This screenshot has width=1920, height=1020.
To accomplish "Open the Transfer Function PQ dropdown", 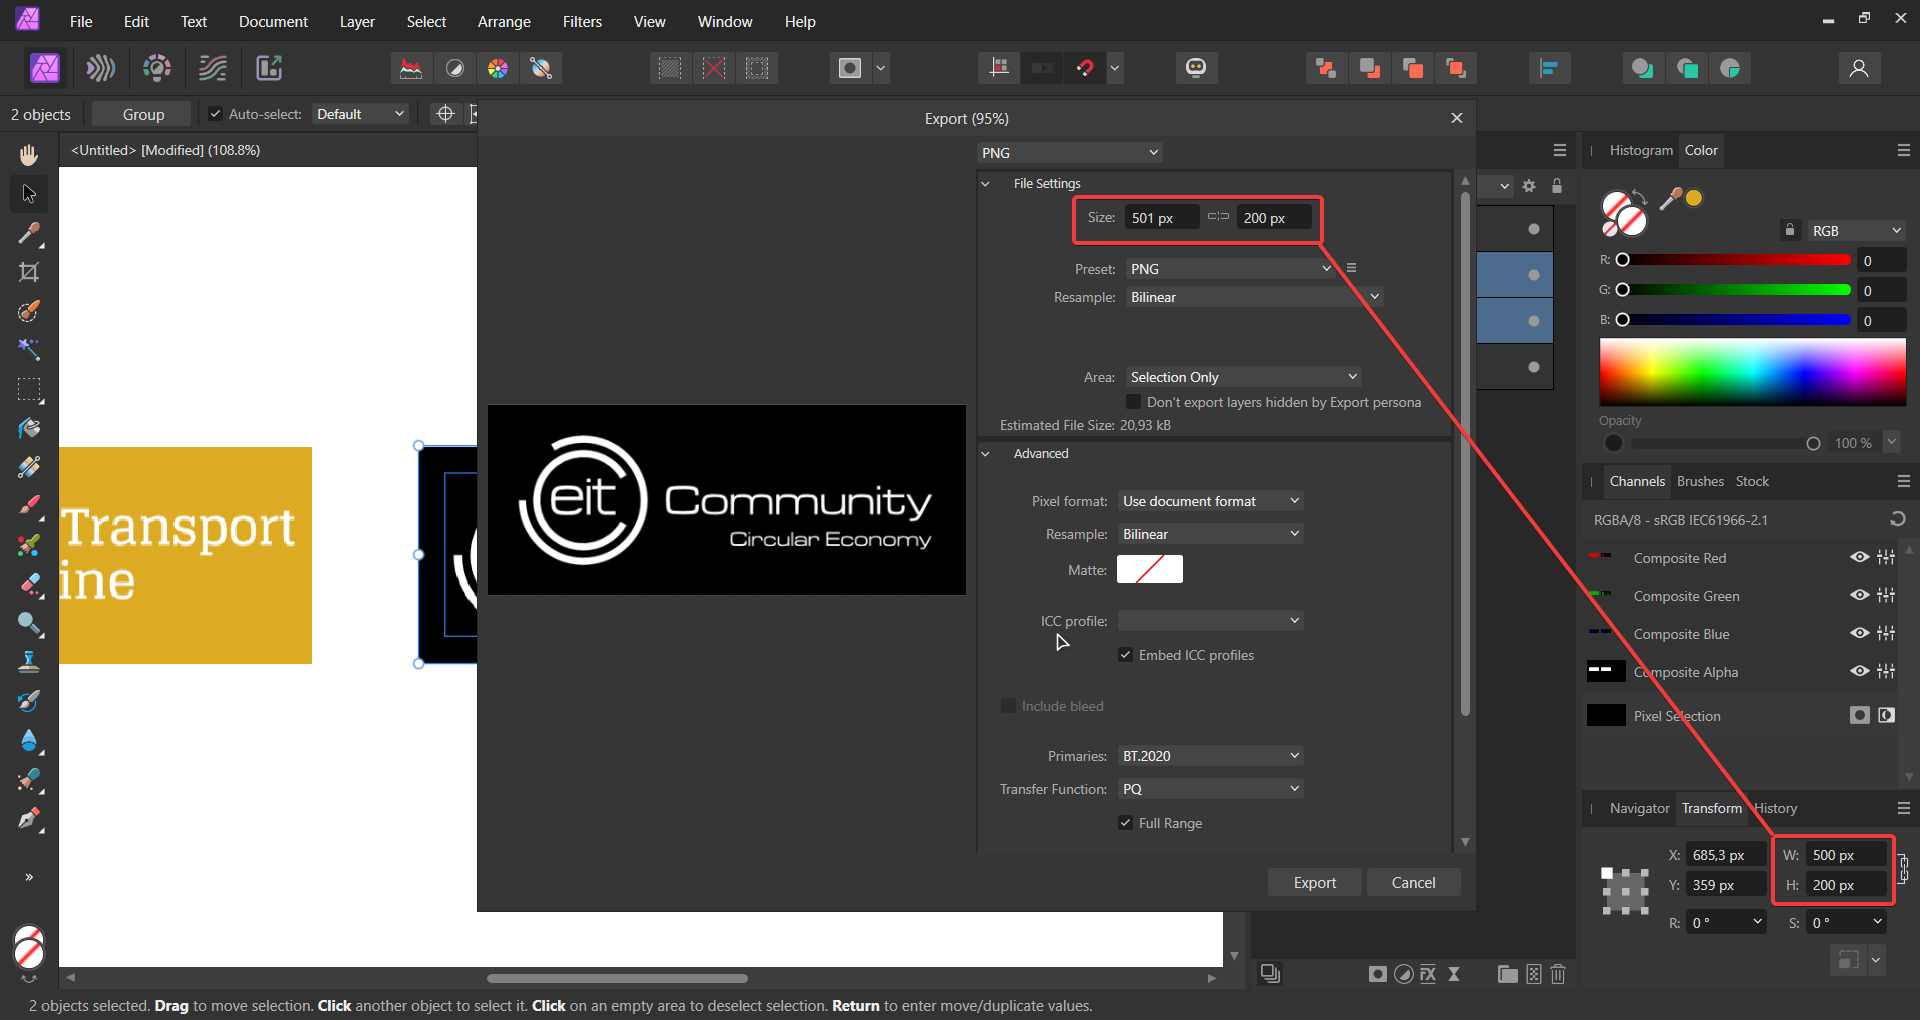I will tap(1210, 789).
